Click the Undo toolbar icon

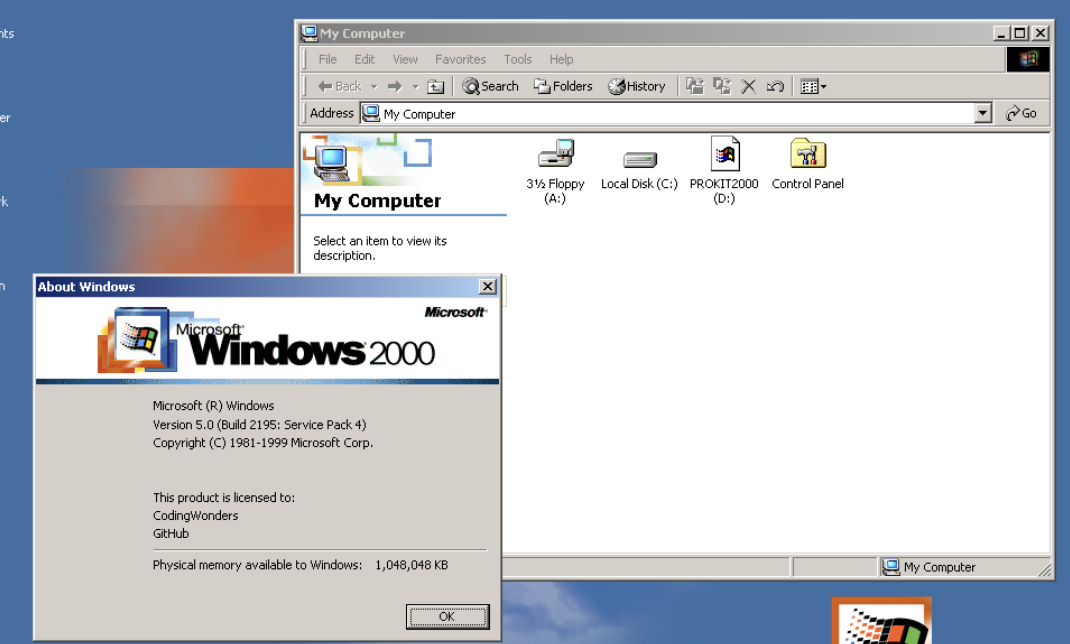click(775, 87)
